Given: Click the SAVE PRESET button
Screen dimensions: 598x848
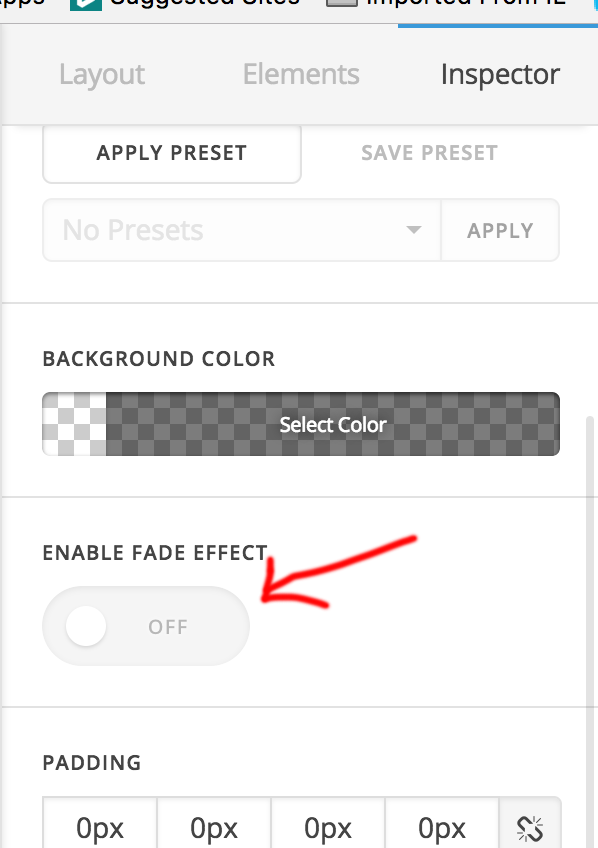Looking at the screenshot, I should 429,153.
